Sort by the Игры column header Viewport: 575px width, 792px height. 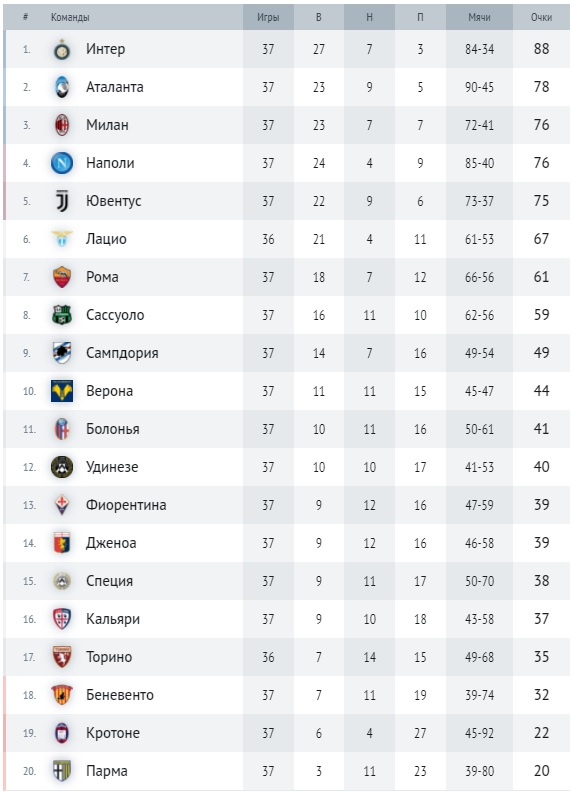click(x=268, y=17)
